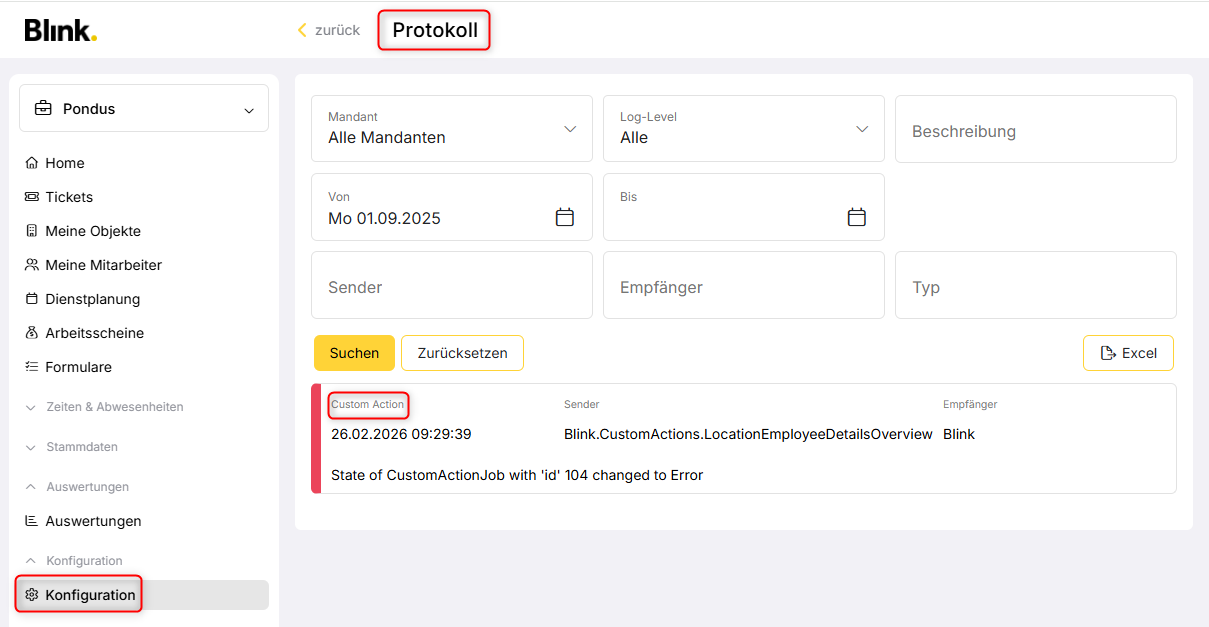Click the Home house icon in sidebar
Screen dimensions: 1209x627
coord(32,163)
